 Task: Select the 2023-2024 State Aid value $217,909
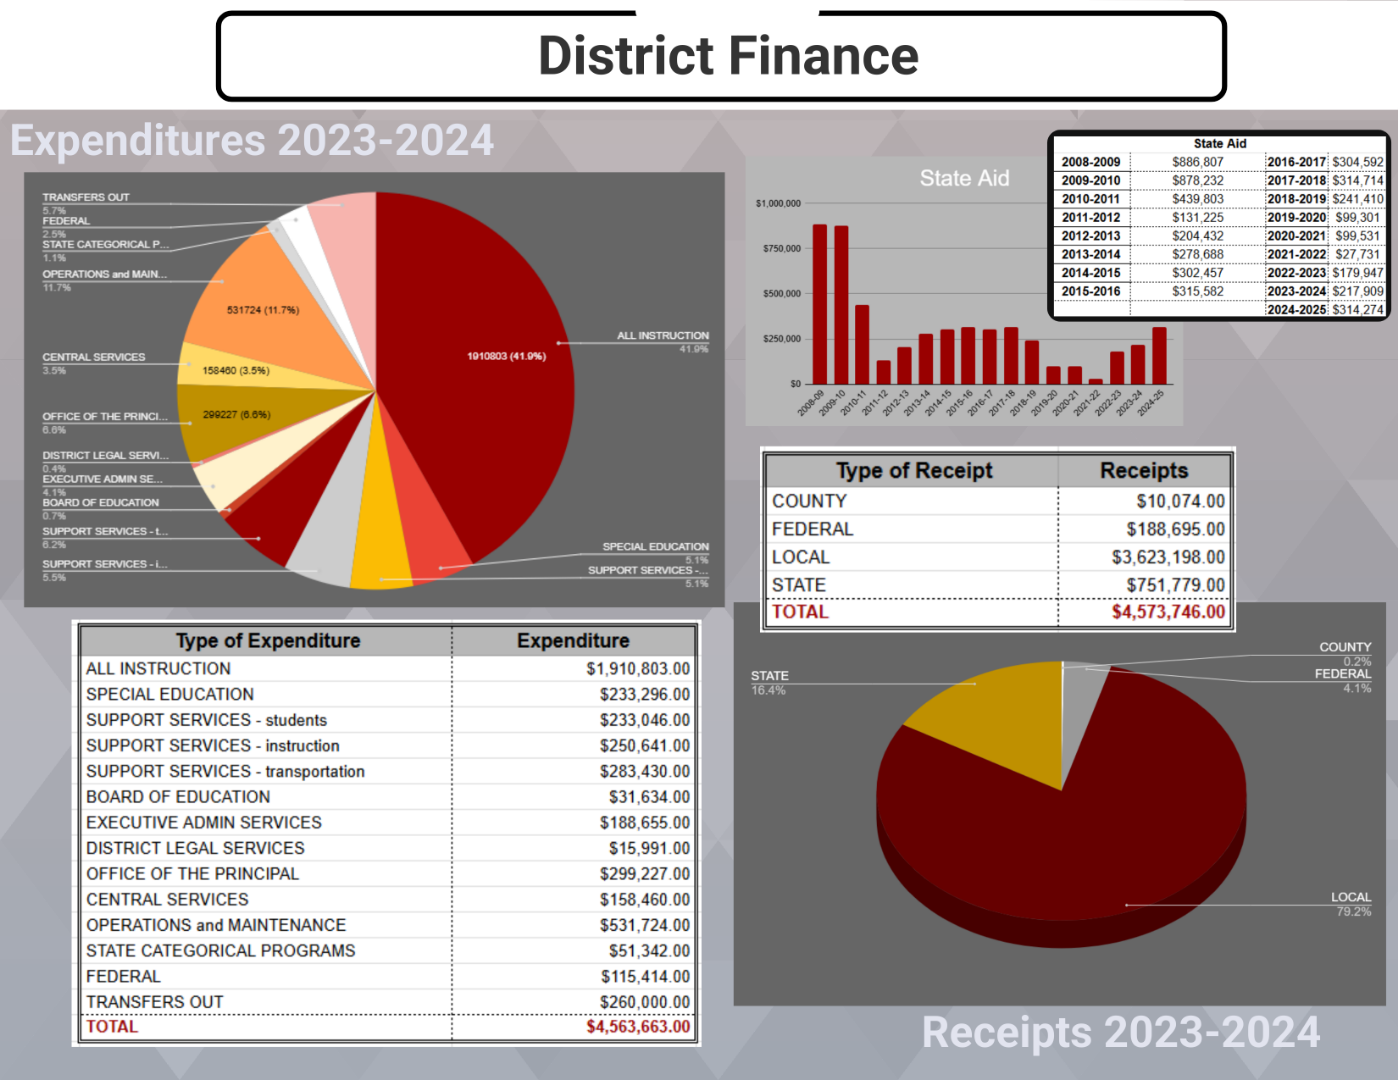tap(1357, 291)
